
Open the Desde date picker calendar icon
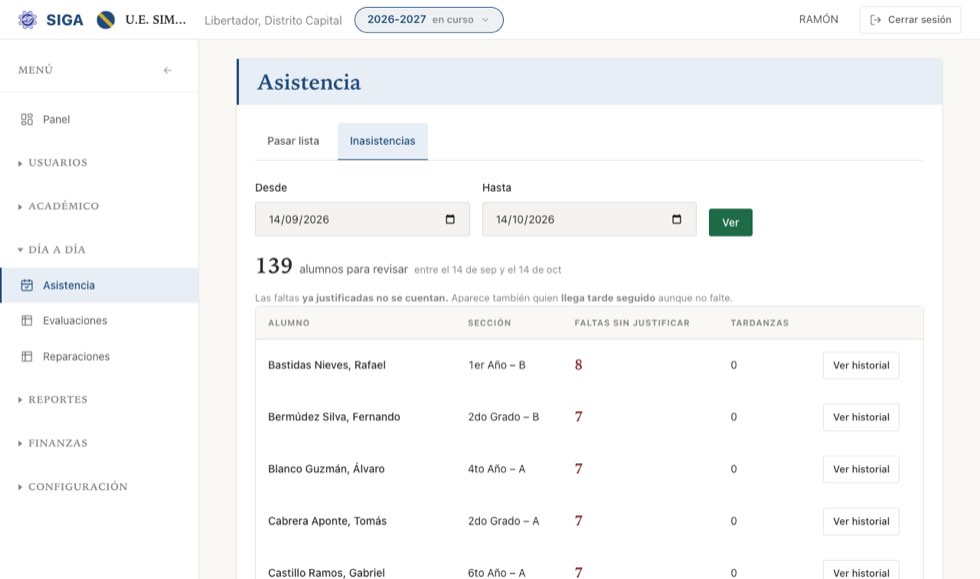point(450,219)
